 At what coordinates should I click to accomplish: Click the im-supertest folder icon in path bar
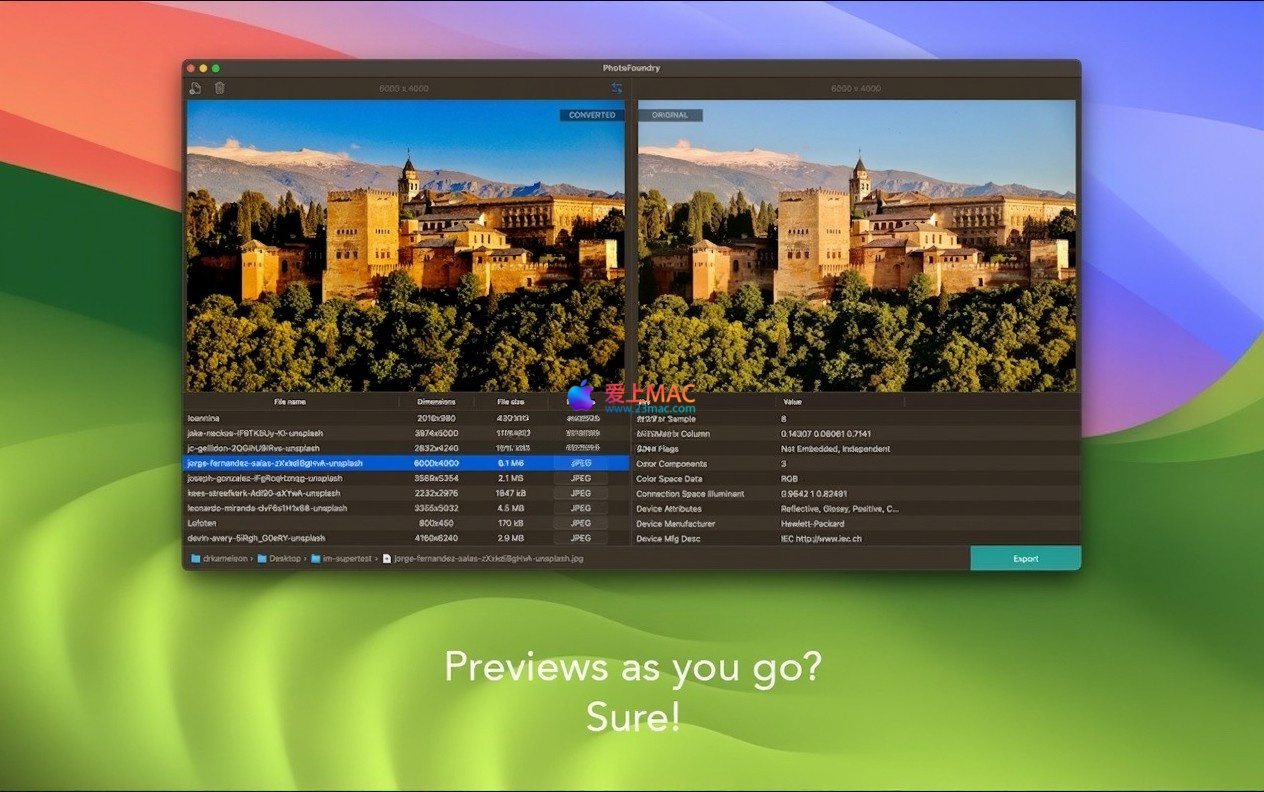point(316,559)
